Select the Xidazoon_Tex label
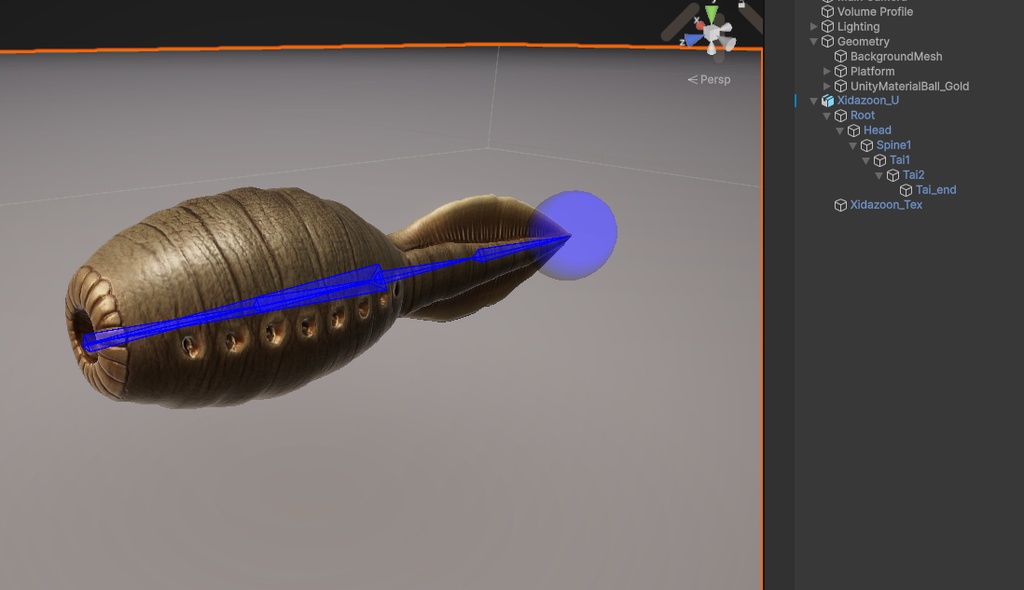Viewport: 1024px width, 590px height. (x=886, y=205)
